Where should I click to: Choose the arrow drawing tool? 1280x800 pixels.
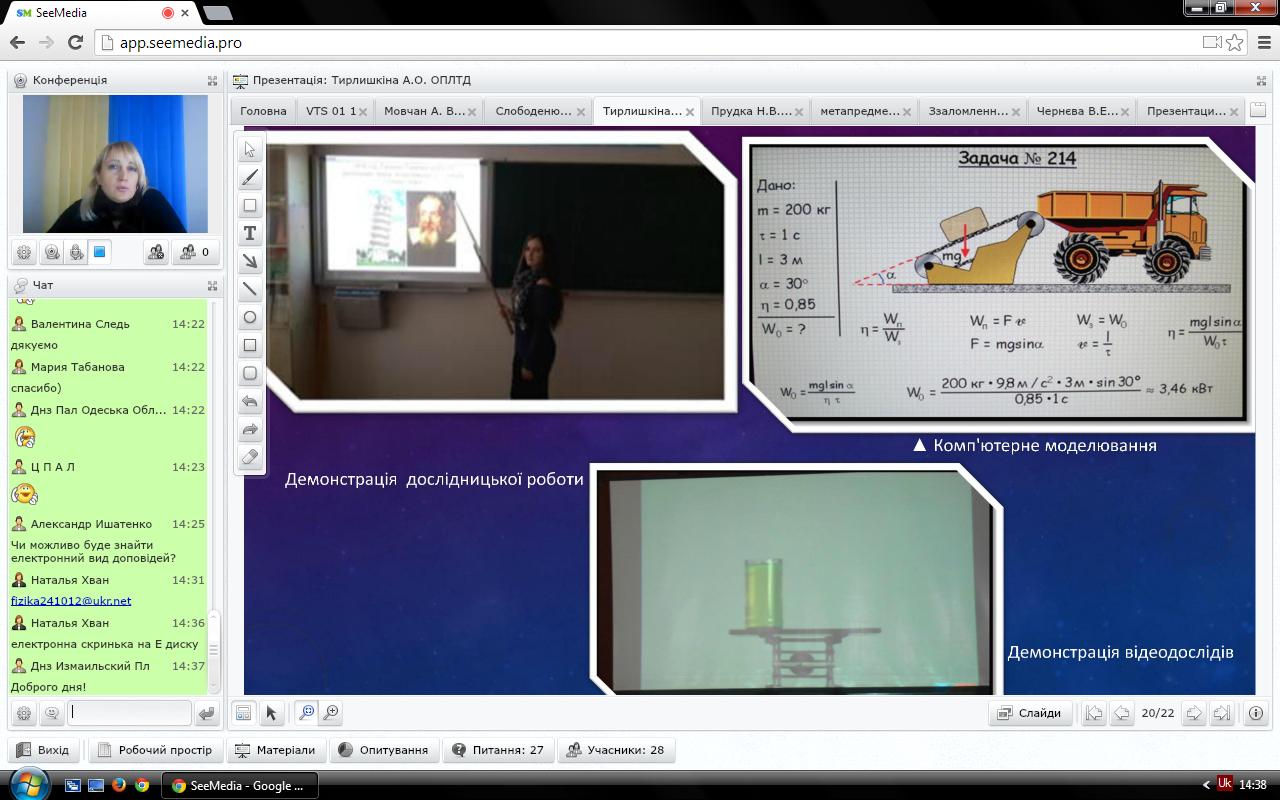tap(250, 262)
